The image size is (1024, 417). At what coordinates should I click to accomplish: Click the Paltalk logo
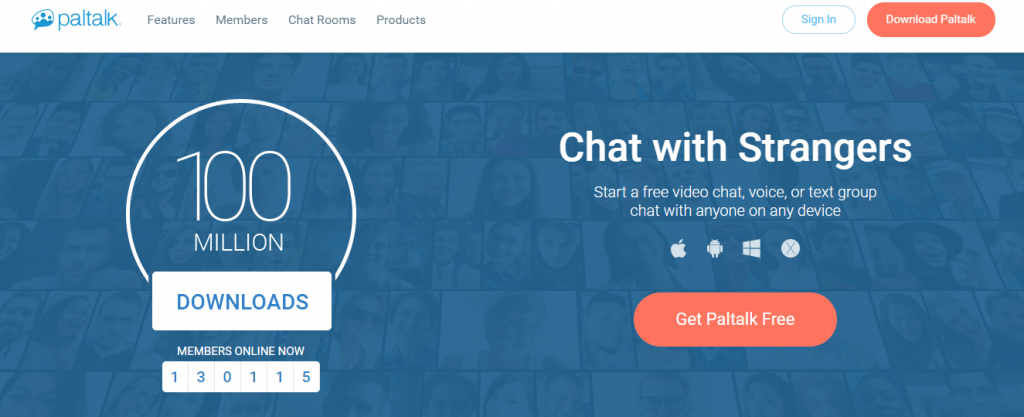76,19
